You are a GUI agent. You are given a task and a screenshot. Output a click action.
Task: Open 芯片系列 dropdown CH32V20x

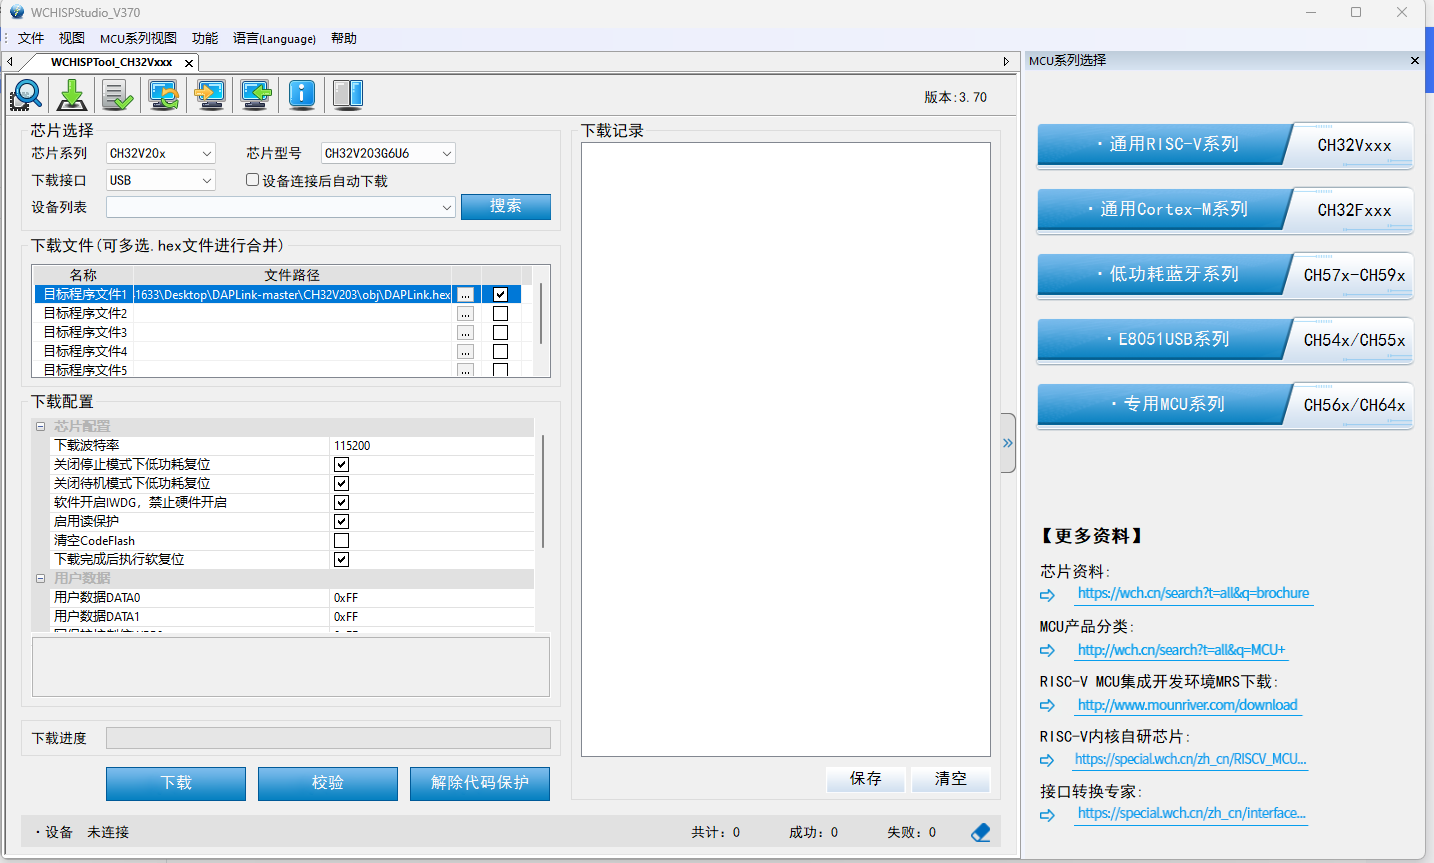pos(161,153)
